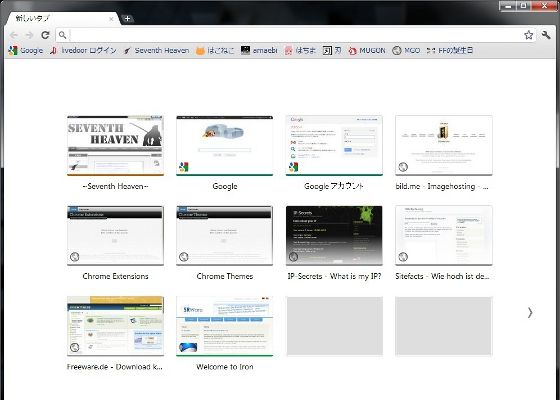
Task: Close the 新しいタブ tab
Action: [x=111, y=19]
